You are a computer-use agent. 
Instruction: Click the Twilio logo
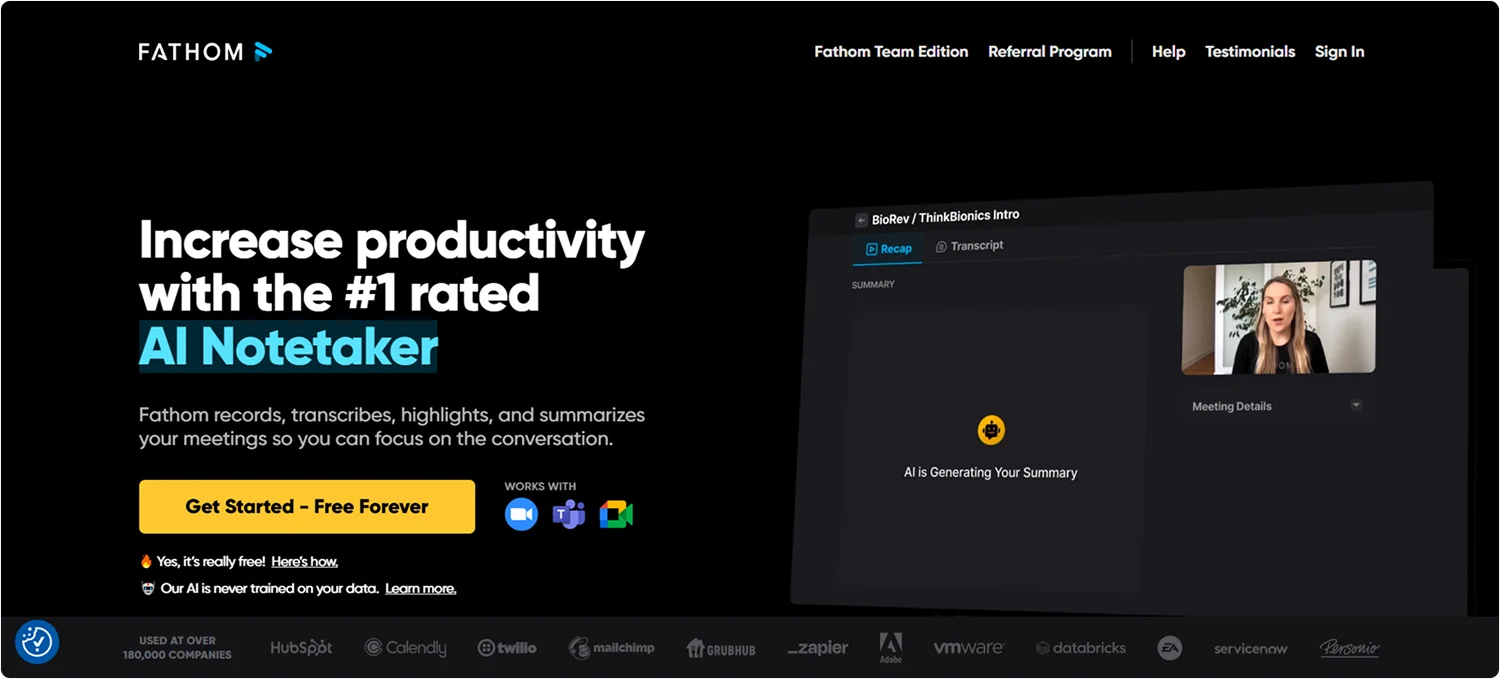coord(507,648)
